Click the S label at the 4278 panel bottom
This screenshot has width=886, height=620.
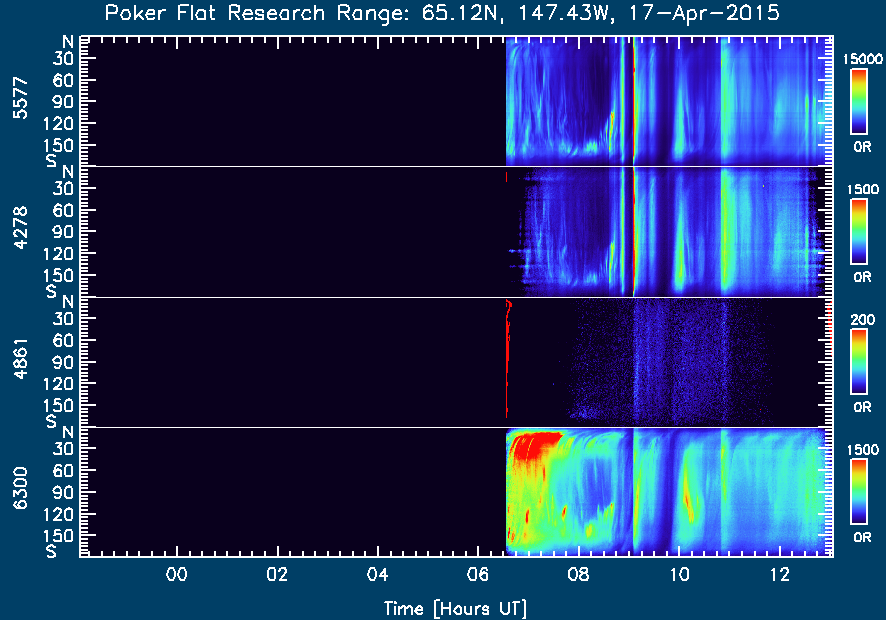pyautogui.click(x=52, y=291)
